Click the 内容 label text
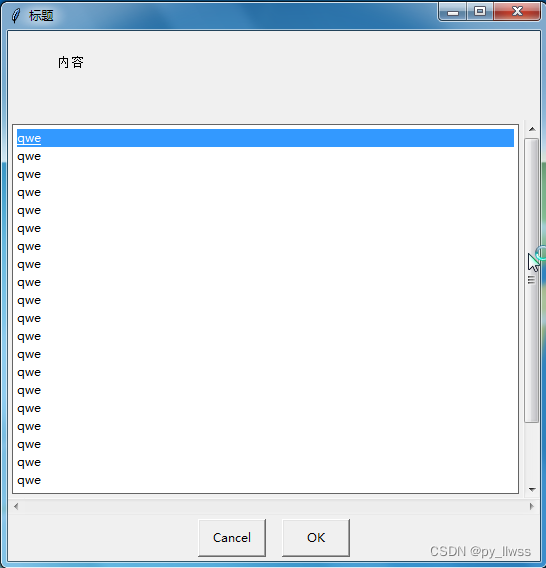Viewport: 546px width, 568px height. (x=71, y=62)
